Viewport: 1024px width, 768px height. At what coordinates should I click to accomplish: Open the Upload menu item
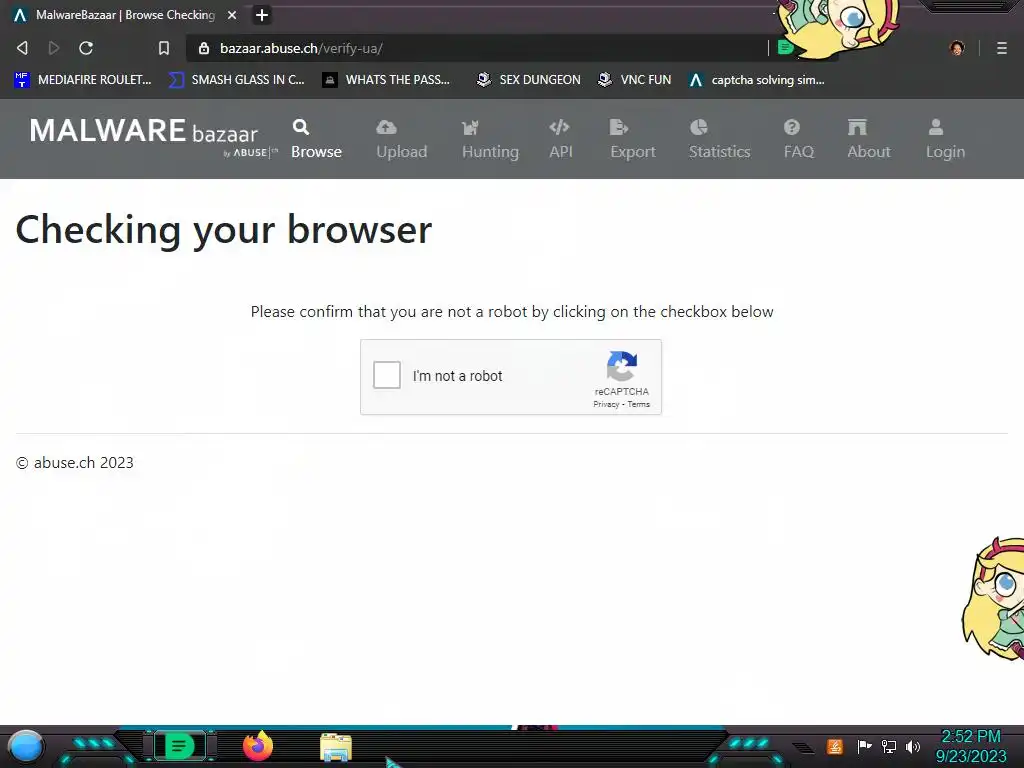pyautogui.click(x=402, y=139)
